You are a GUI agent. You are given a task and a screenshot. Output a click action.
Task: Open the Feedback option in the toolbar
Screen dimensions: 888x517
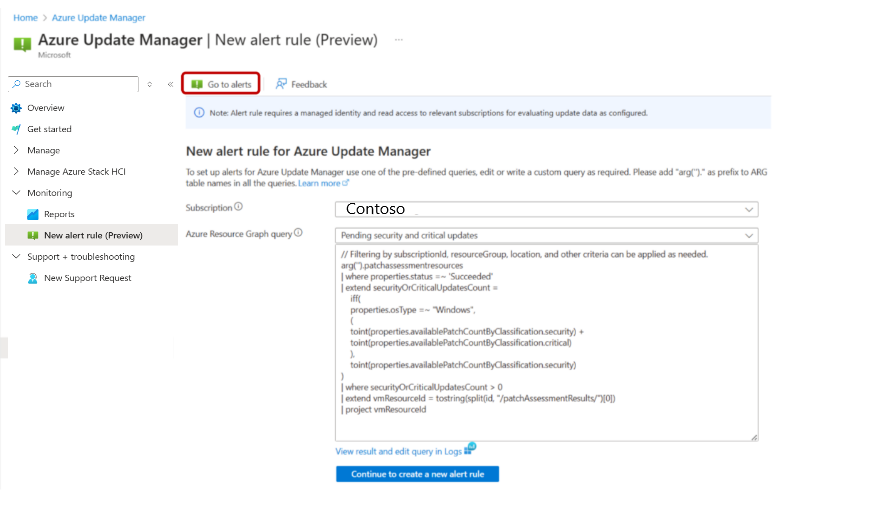coord(301,84)
